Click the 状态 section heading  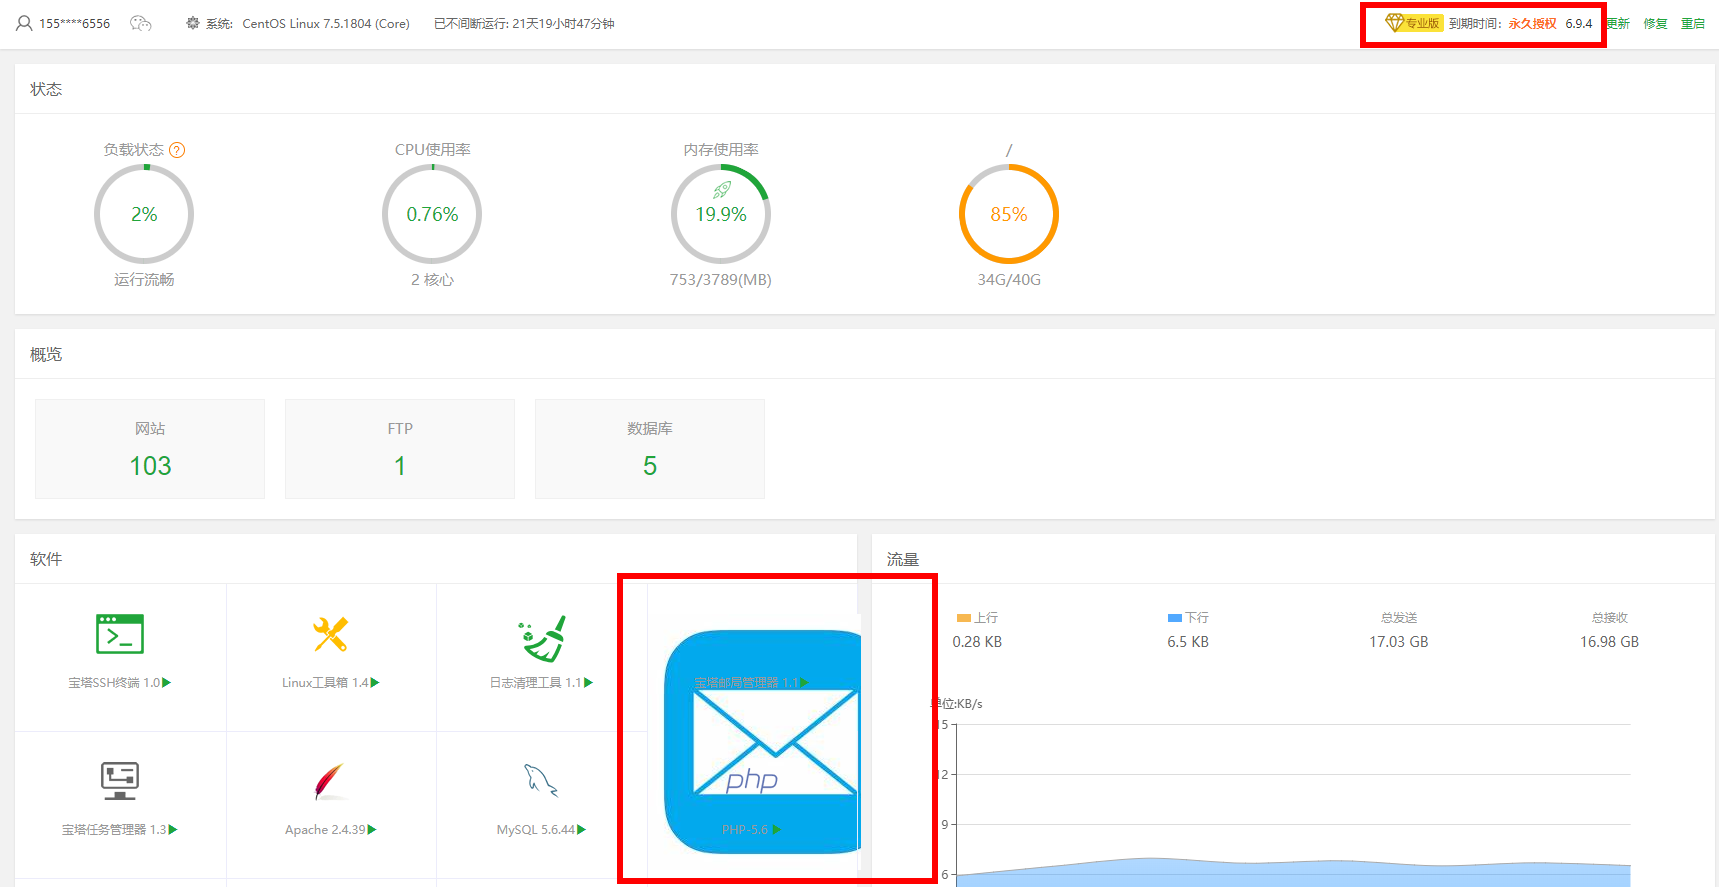click(46, 89)
